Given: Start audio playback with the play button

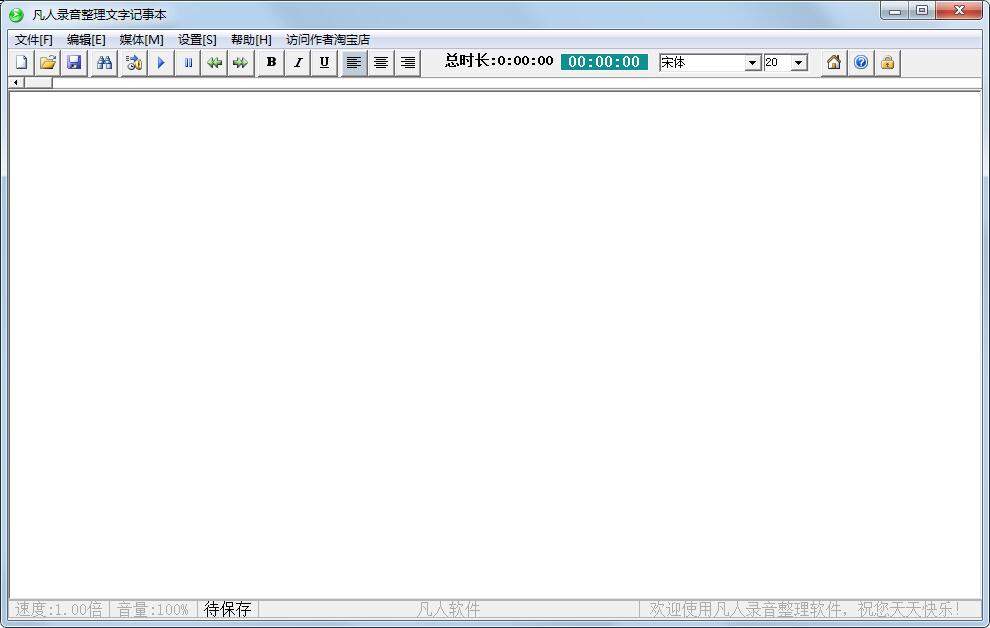Looking at the screenshot, I should pos(161,63).
